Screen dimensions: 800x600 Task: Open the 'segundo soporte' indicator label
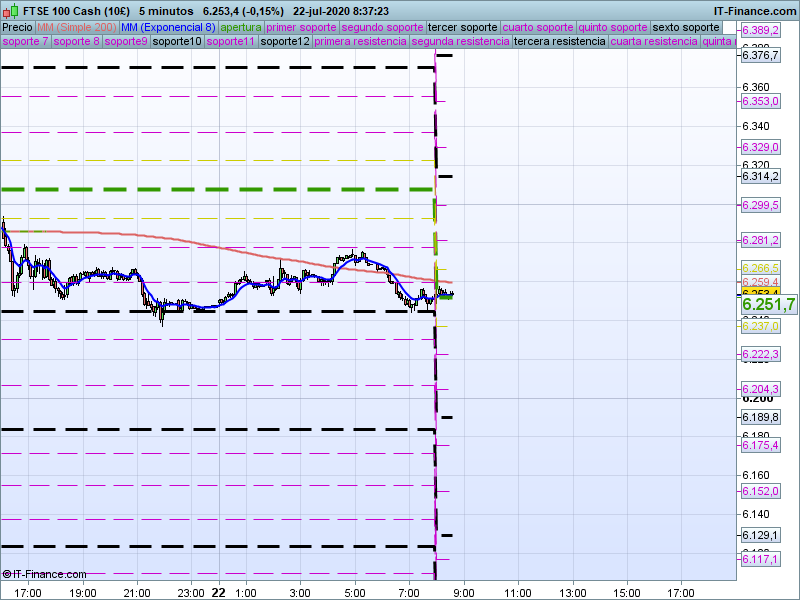click(382, 27)
